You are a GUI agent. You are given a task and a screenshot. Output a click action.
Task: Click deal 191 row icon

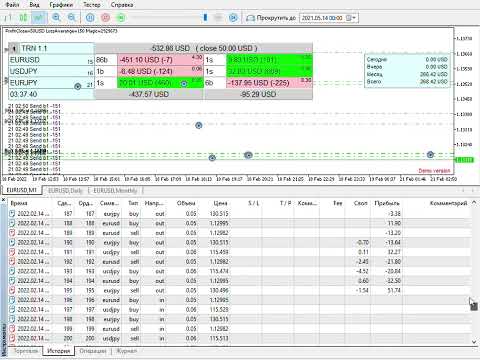pos(12,252)
